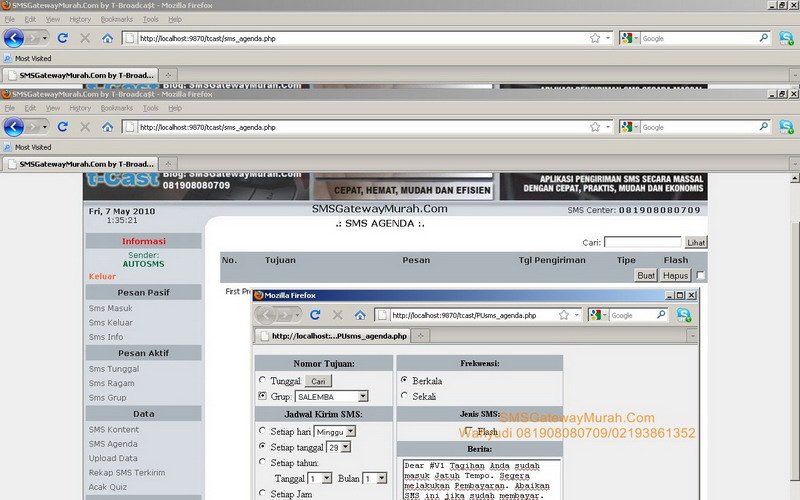Screen dimensions: 800x500
Task: Click the Informasi sidebar heading
Action: 143,241
